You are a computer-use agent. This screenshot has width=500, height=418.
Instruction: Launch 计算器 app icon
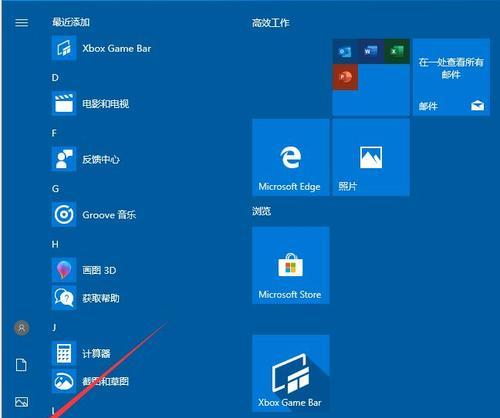coord(64,353)
